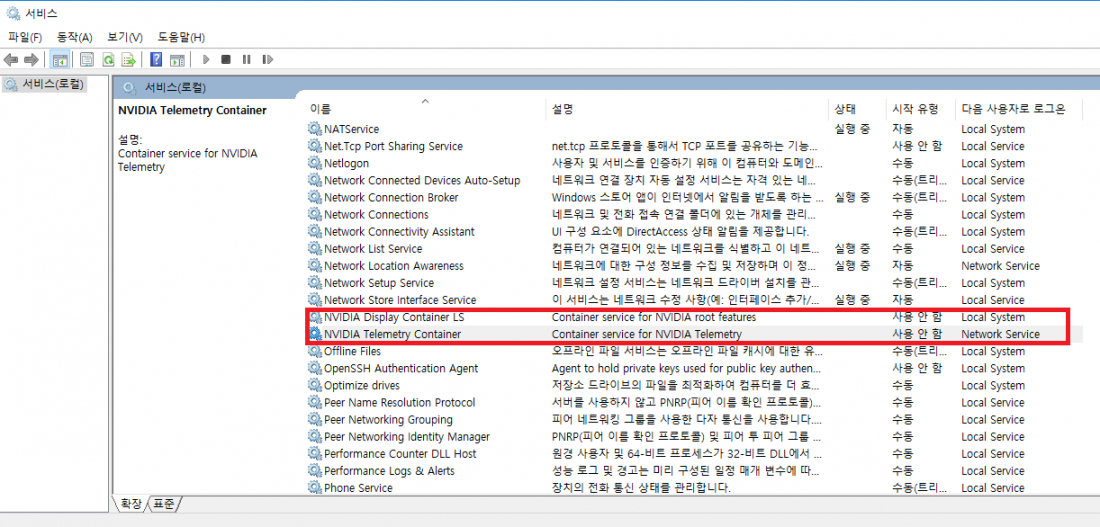Click the gear icon beside Network Connections

[314, 214]
